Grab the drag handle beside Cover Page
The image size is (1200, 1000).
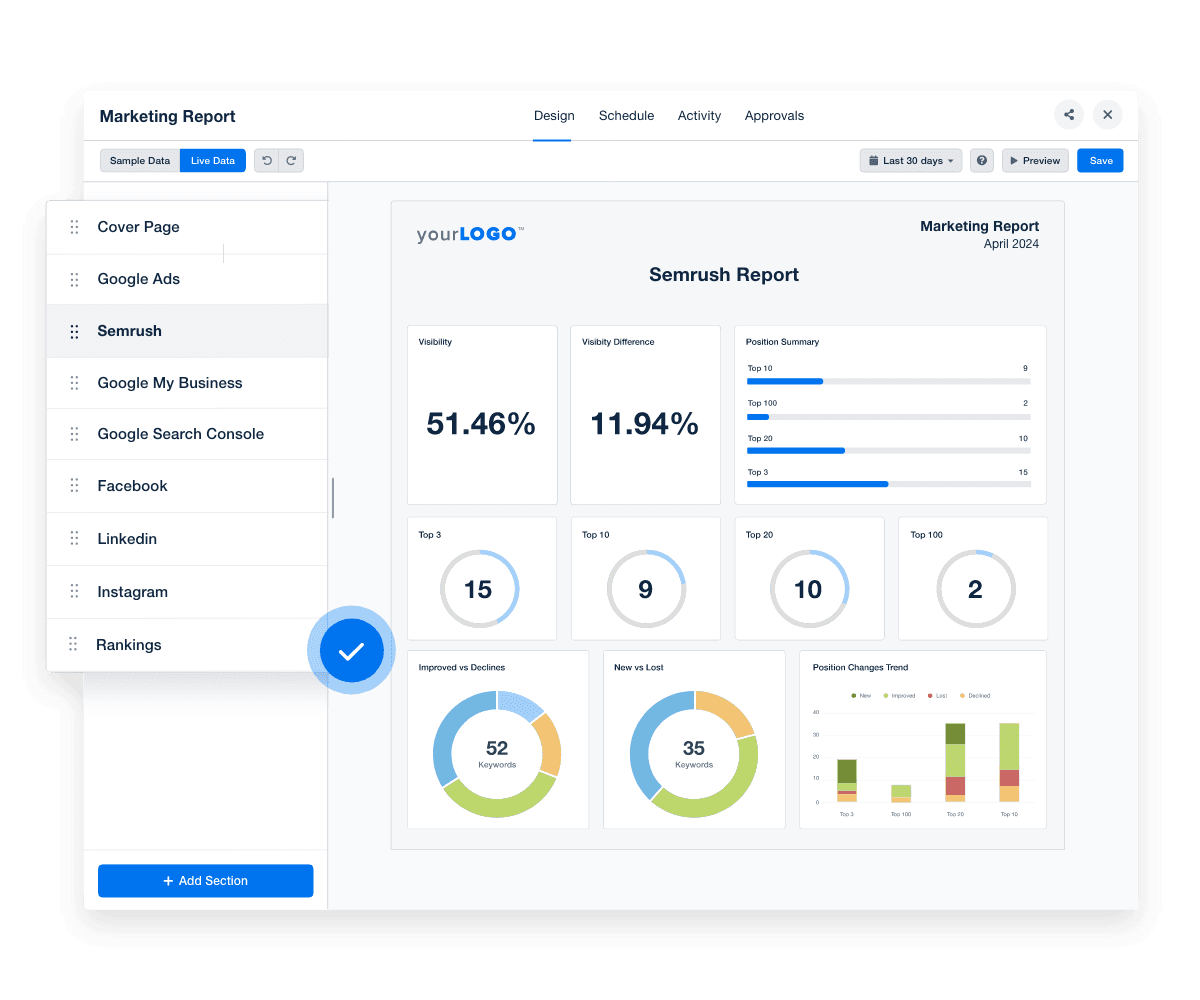click(74, 227)
